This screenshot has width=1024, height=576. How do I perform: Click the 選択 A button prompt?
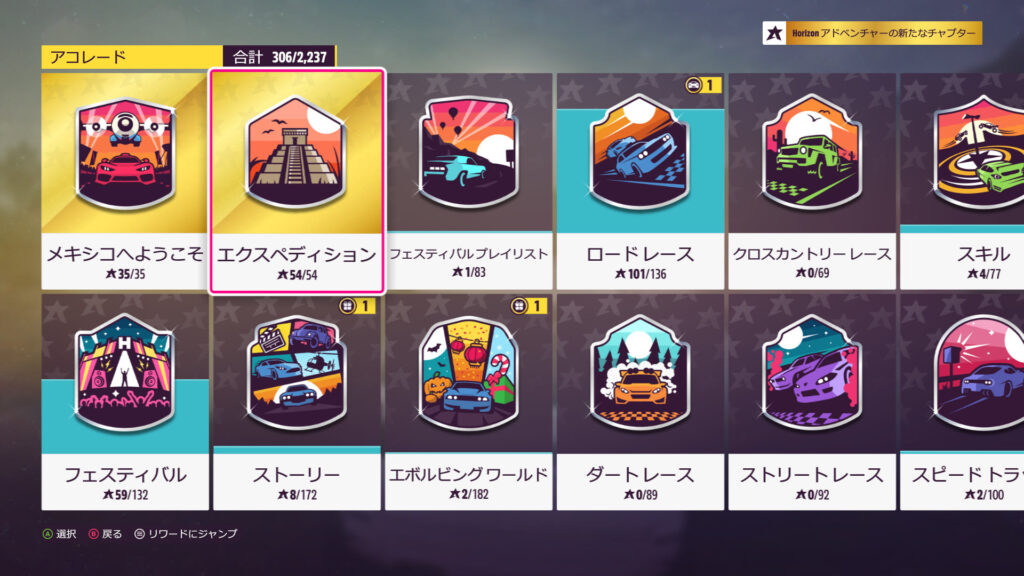coord(59,534)
